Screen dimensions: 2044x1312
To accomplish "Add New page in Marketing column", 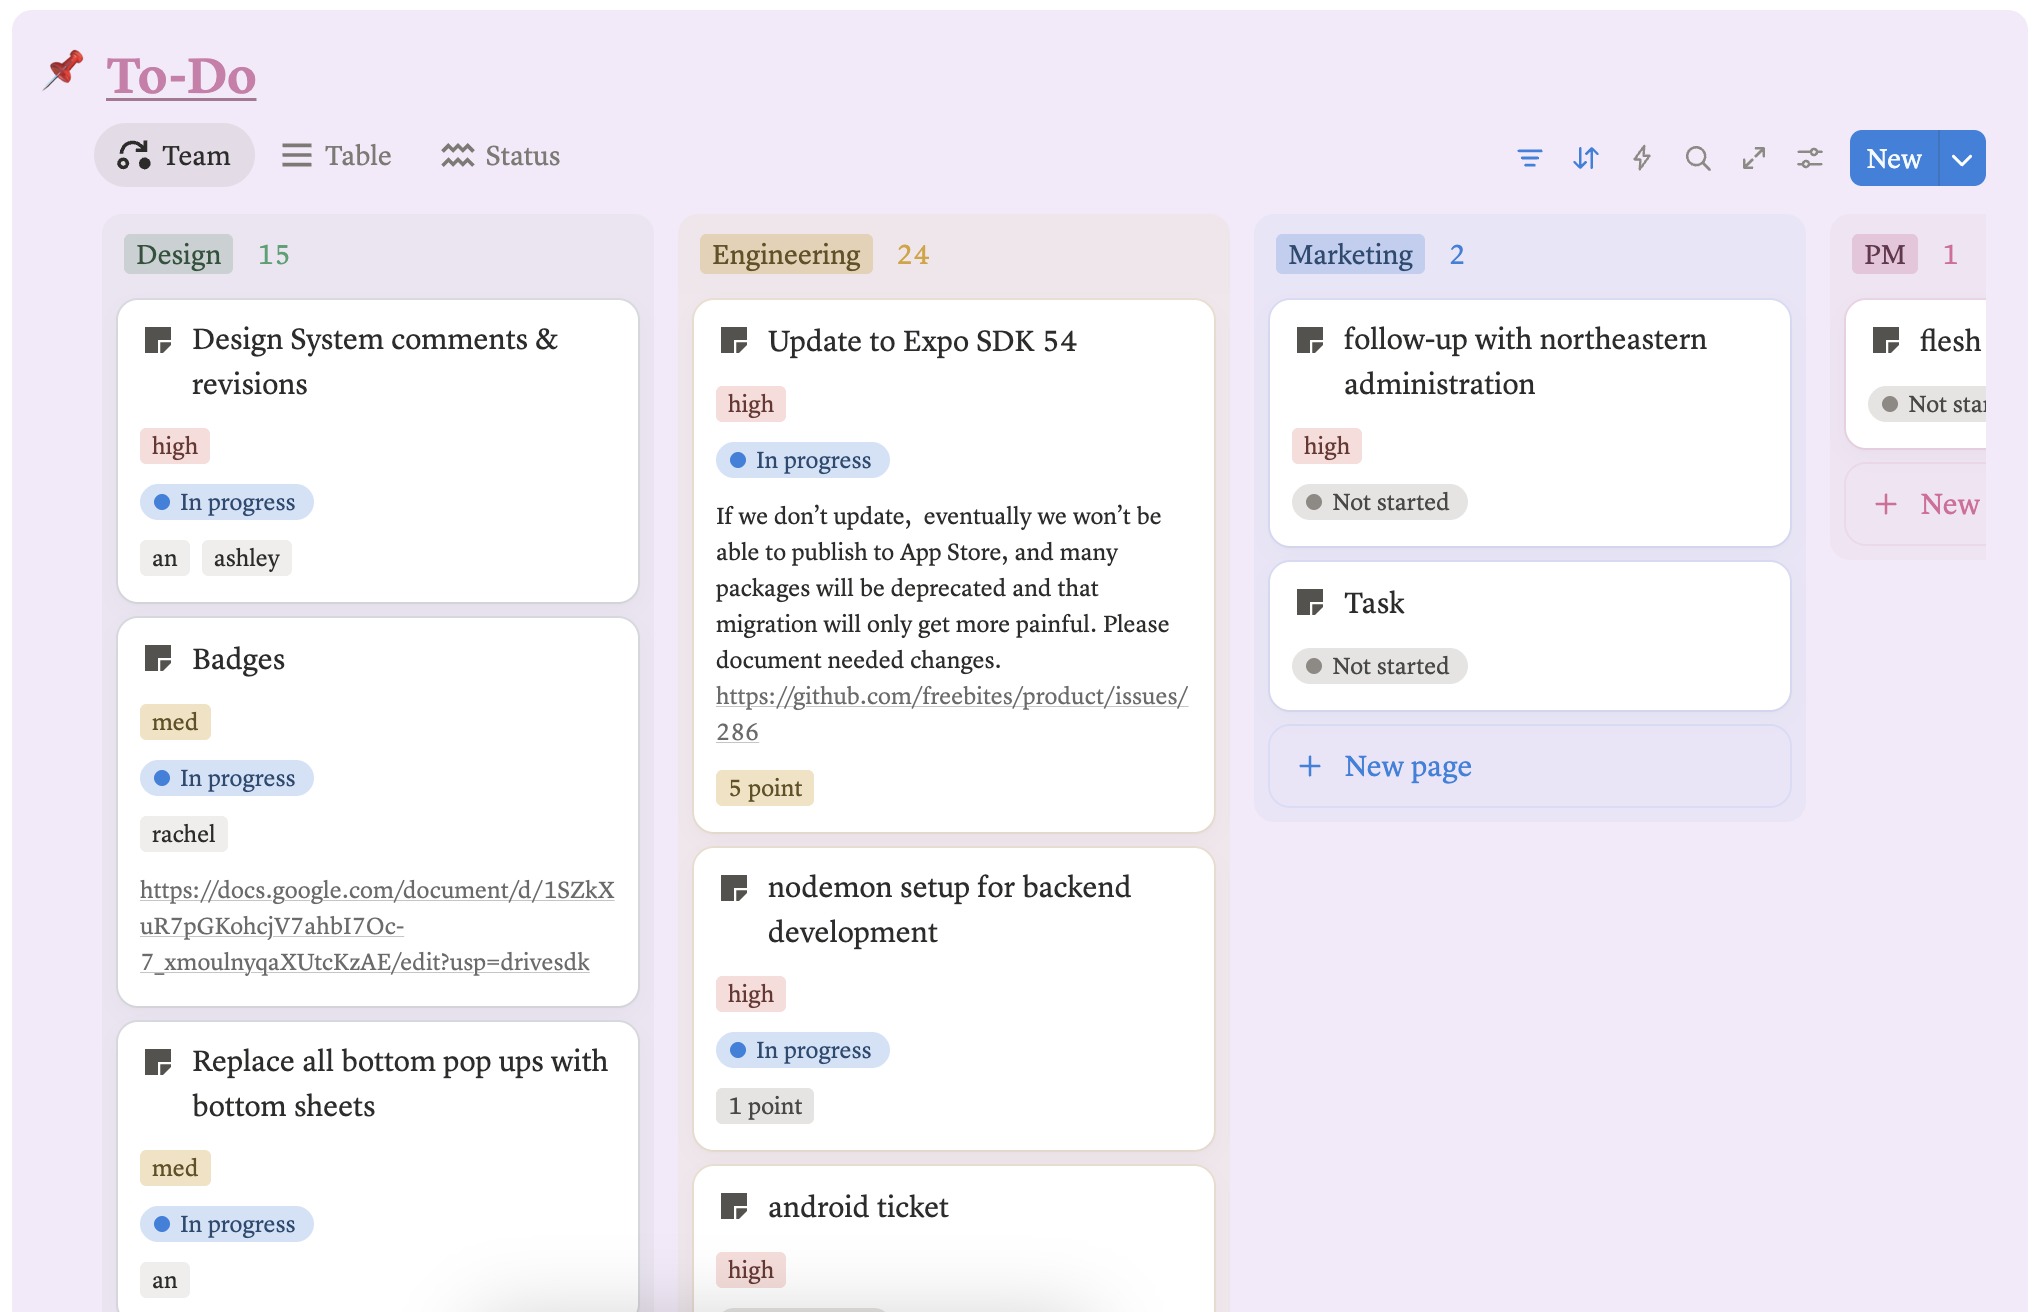I will point(1407,766).
